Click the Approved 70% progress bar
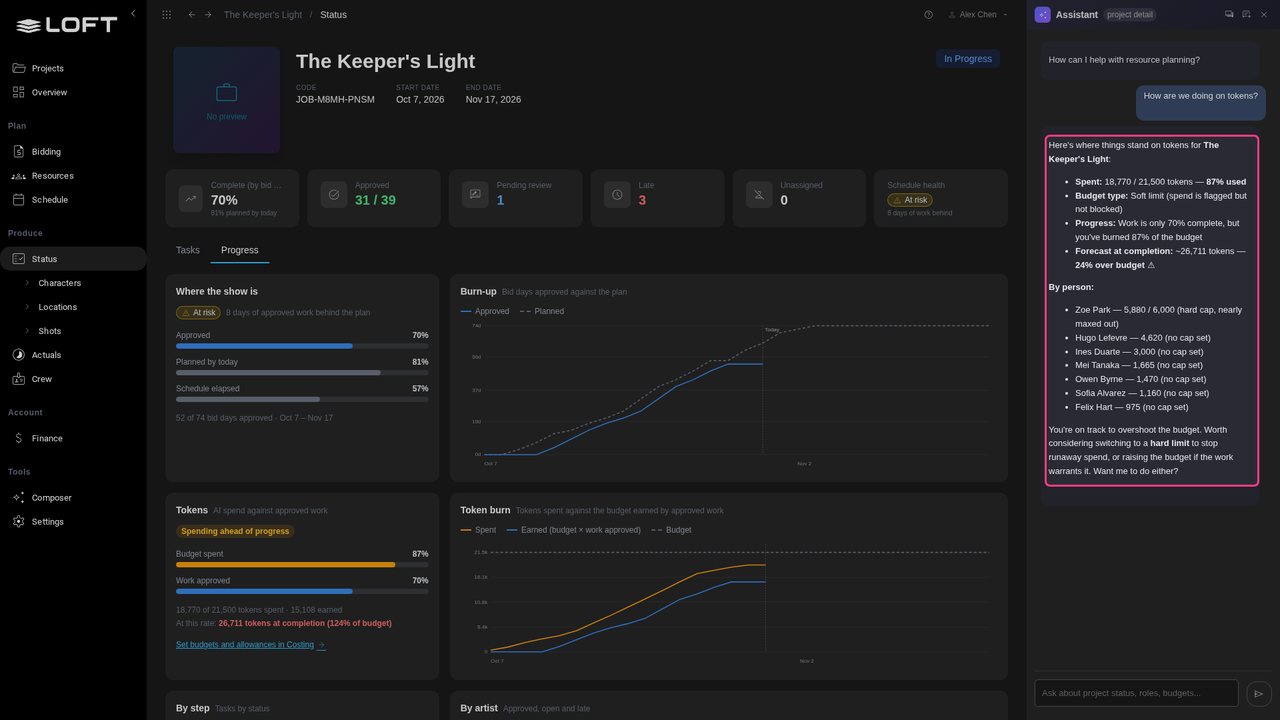Image resolution: width=1280 pixels, height=720 pixels. (x=302, y=346)
